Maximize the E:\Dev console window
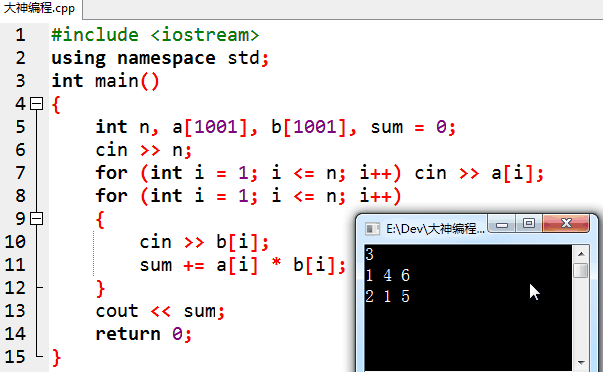This screenshot has height=372, width=603. coord(529,224)
